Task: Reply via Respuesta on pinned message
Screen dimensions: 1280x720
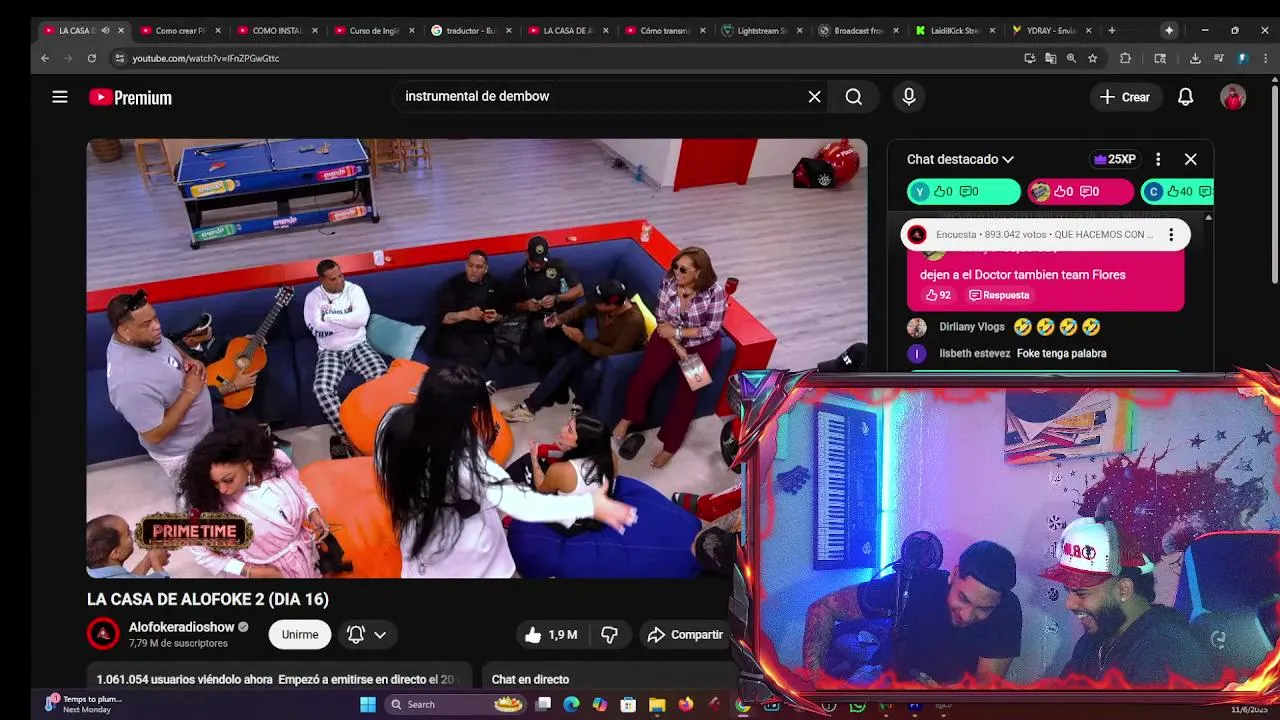Action: point(999,295)
